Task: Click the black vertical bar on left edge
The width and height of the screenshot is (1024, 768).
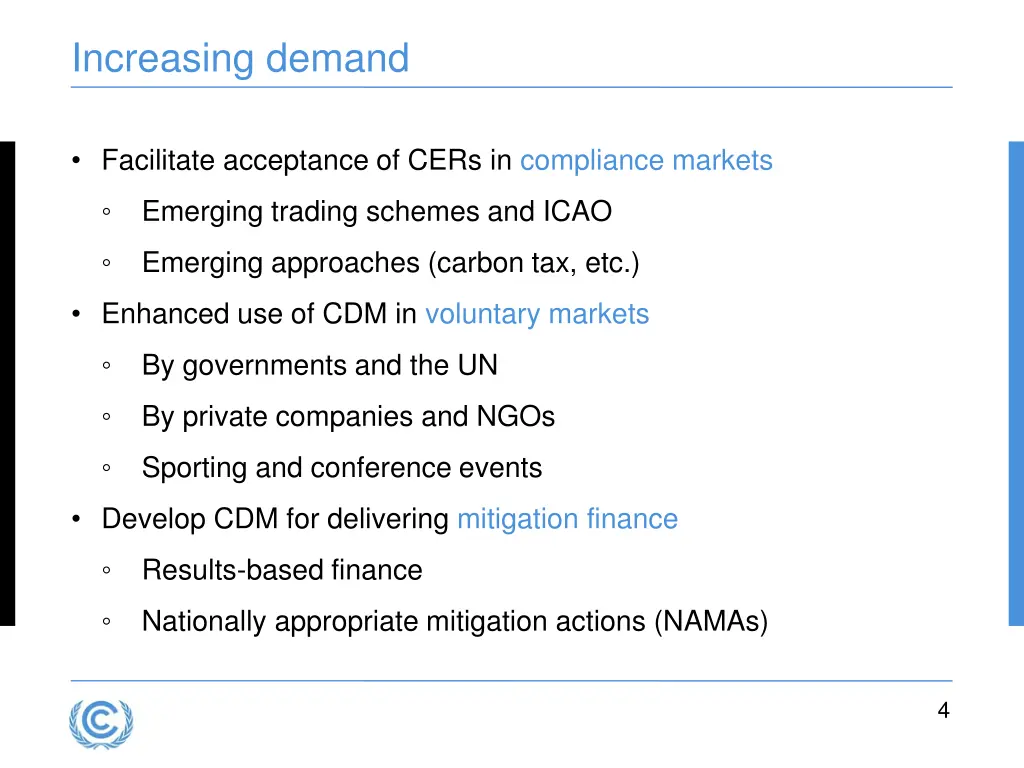Action: [x=7, y=383]
